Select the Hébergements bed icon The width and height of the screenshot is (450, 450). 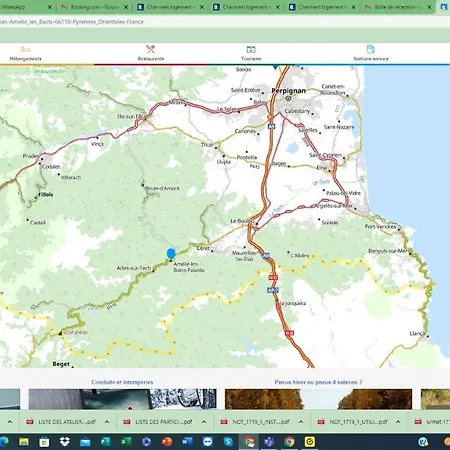26,50
